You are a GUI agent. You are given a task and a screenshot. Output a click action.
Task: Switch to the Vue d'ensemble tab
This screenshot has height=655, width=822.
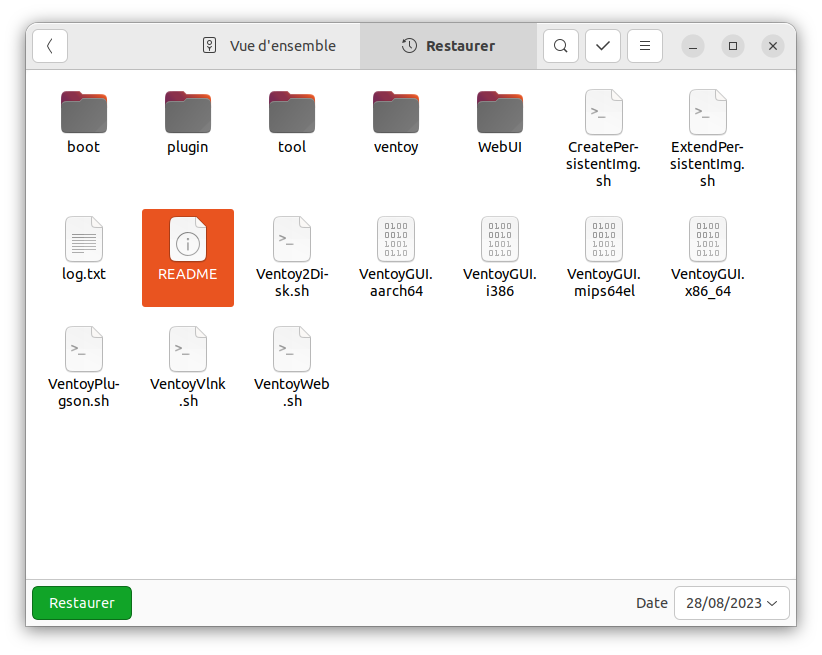269,46
